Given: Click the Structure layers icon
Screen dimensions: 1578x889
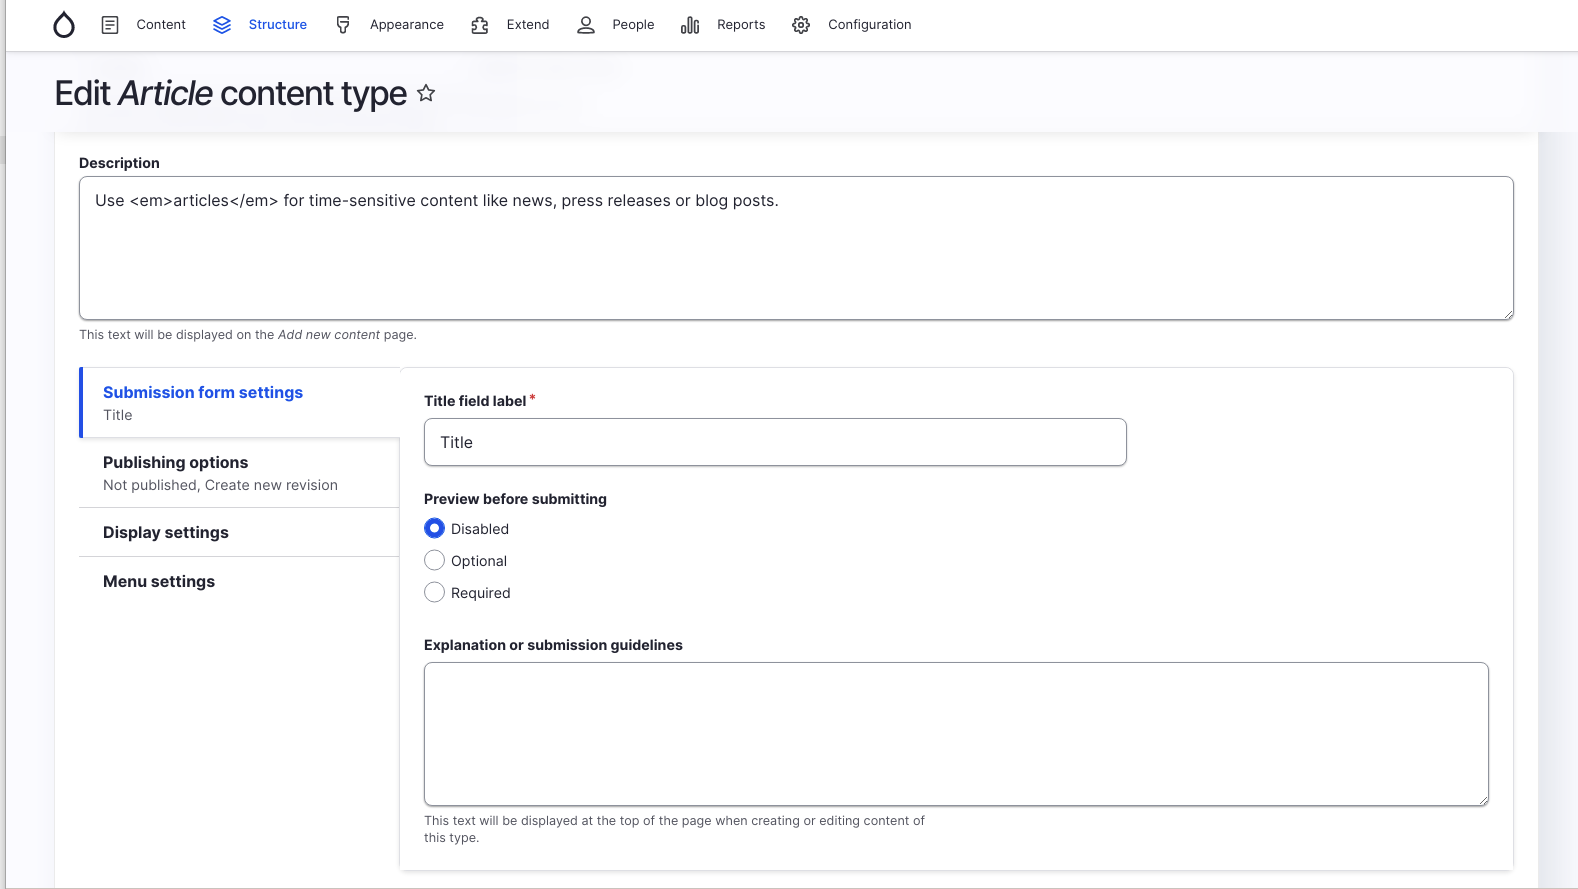Looking at the screenshot, I should coord(222,25).
